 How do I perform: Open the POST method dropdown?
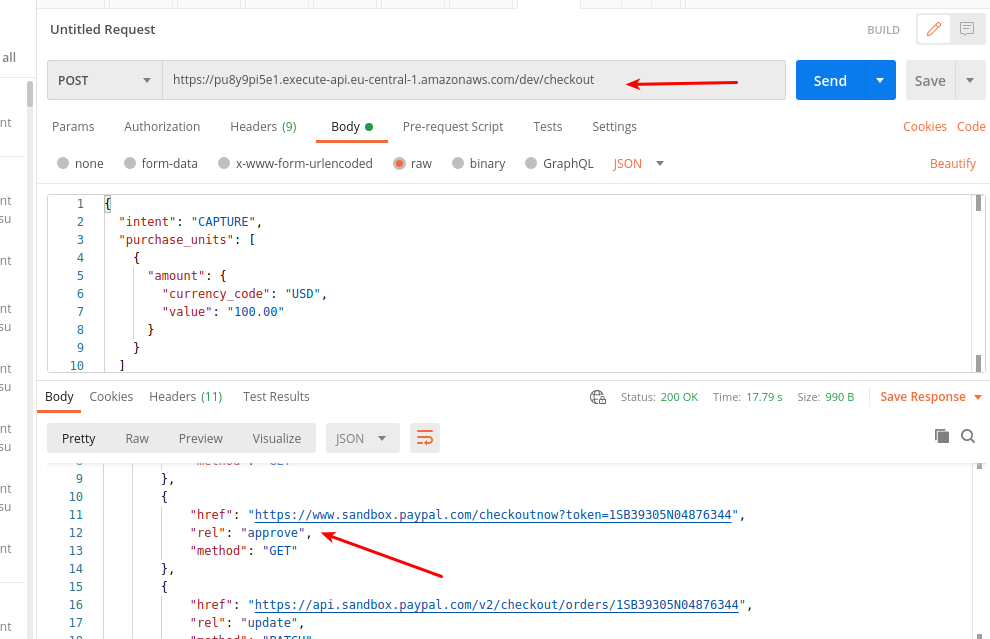[x=105, y=80]
